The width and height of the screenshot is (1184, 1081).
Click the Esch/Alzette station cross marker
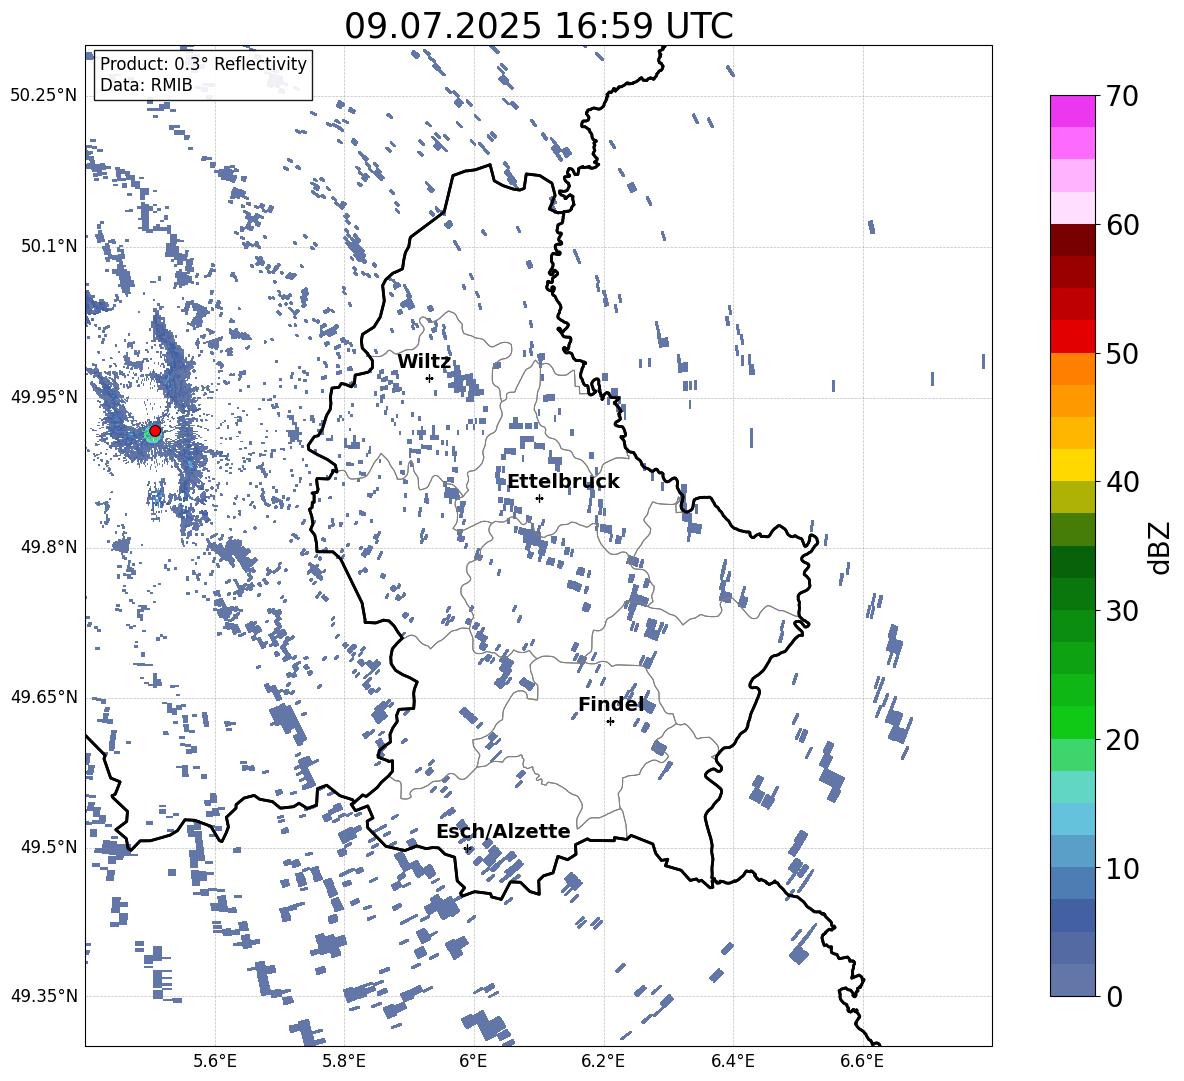[x=467, y=848]
